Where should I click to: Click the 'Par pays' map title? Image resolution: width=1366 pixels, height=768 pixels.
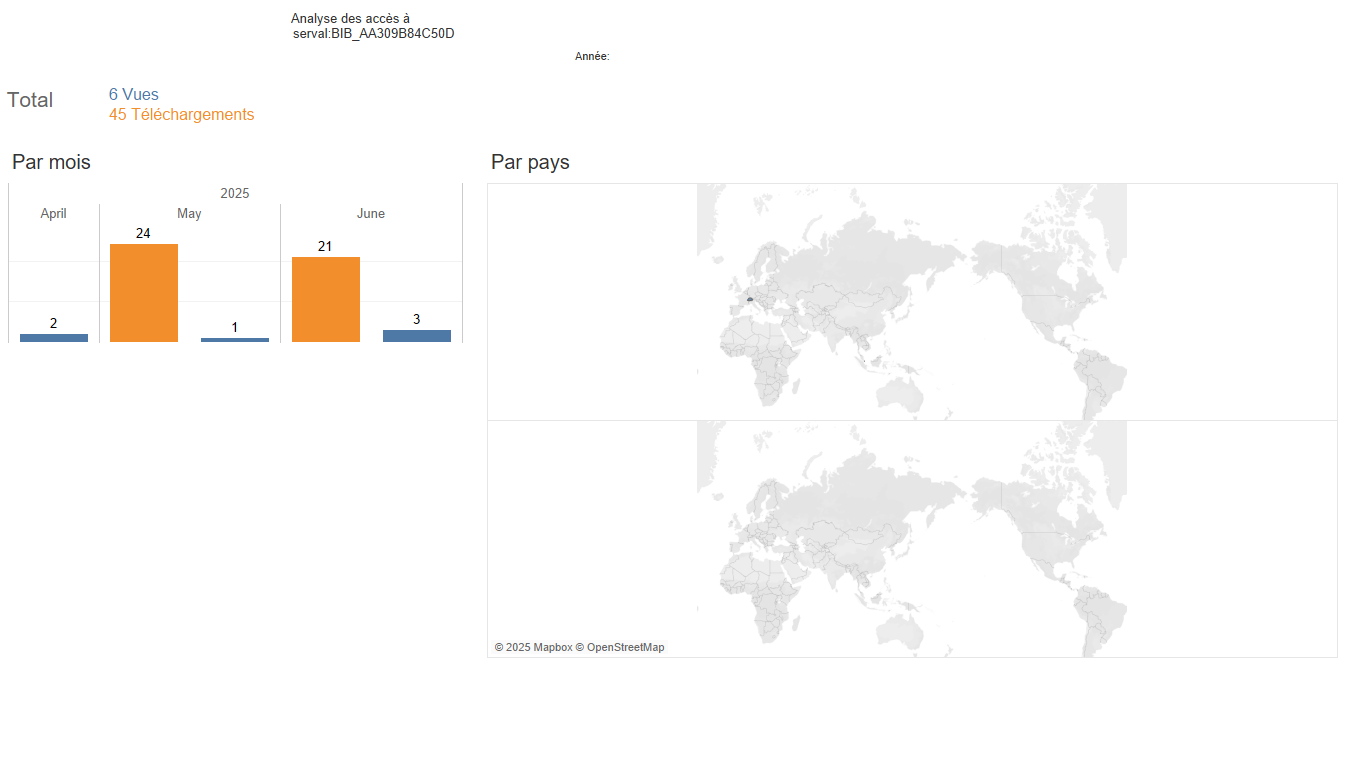pos(530,162)
